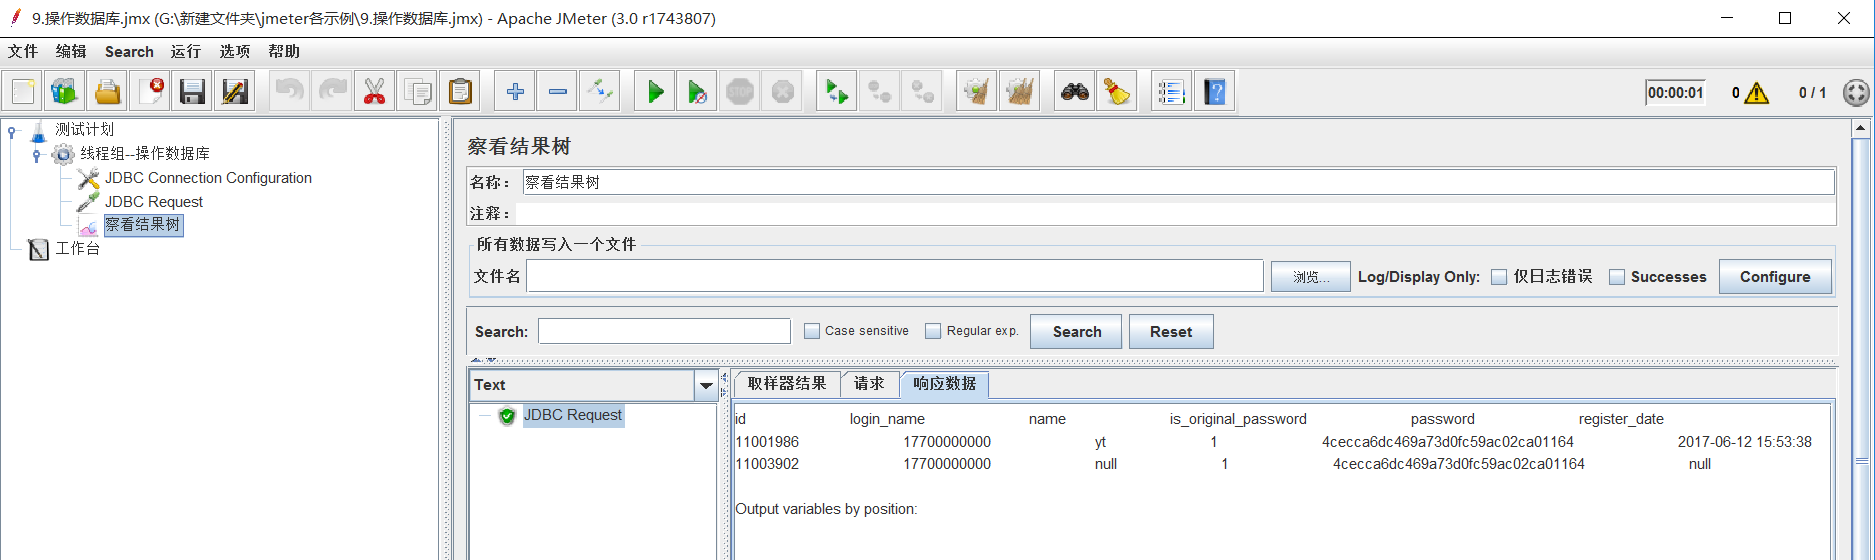Open the Help book icon
Viewport: 1875px width, 560px height.
pyautogui.click(x=1214, y=92)
